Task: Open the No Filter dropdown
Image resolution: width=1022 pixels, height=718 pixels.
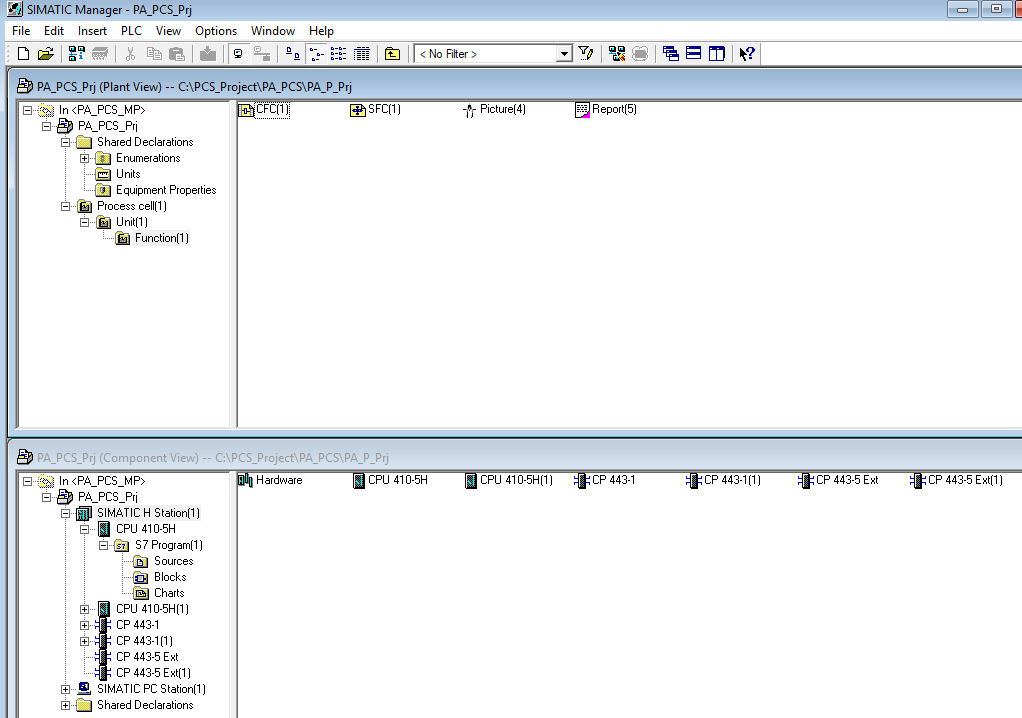Action: (x=564, y=54)
